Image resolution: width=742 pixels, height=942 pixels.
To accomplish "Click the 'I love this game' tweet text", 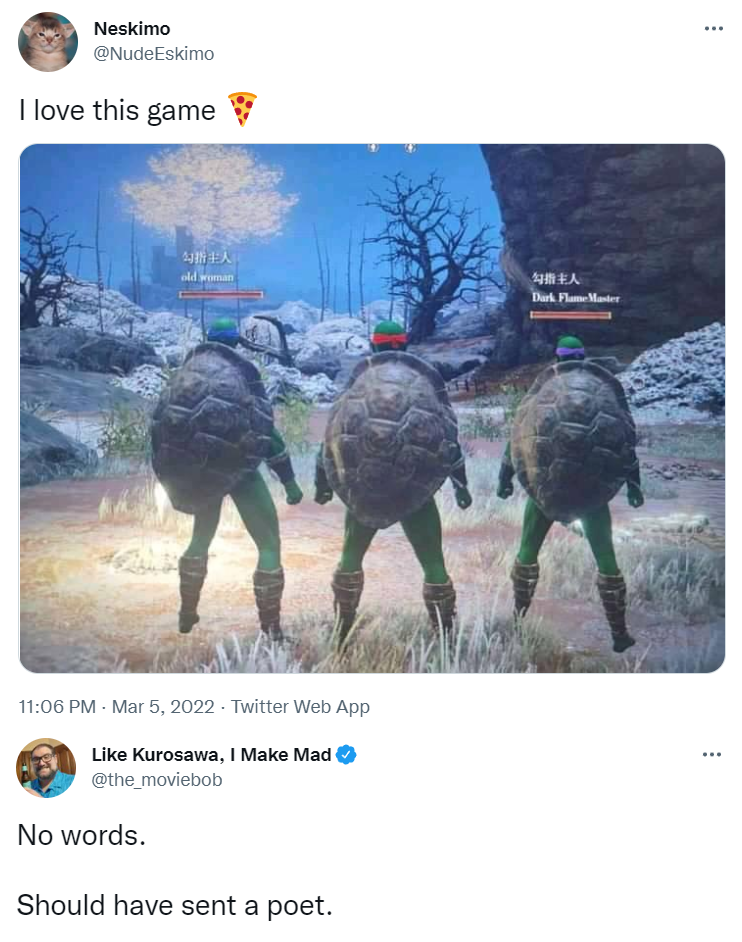I will coord(117,110).
